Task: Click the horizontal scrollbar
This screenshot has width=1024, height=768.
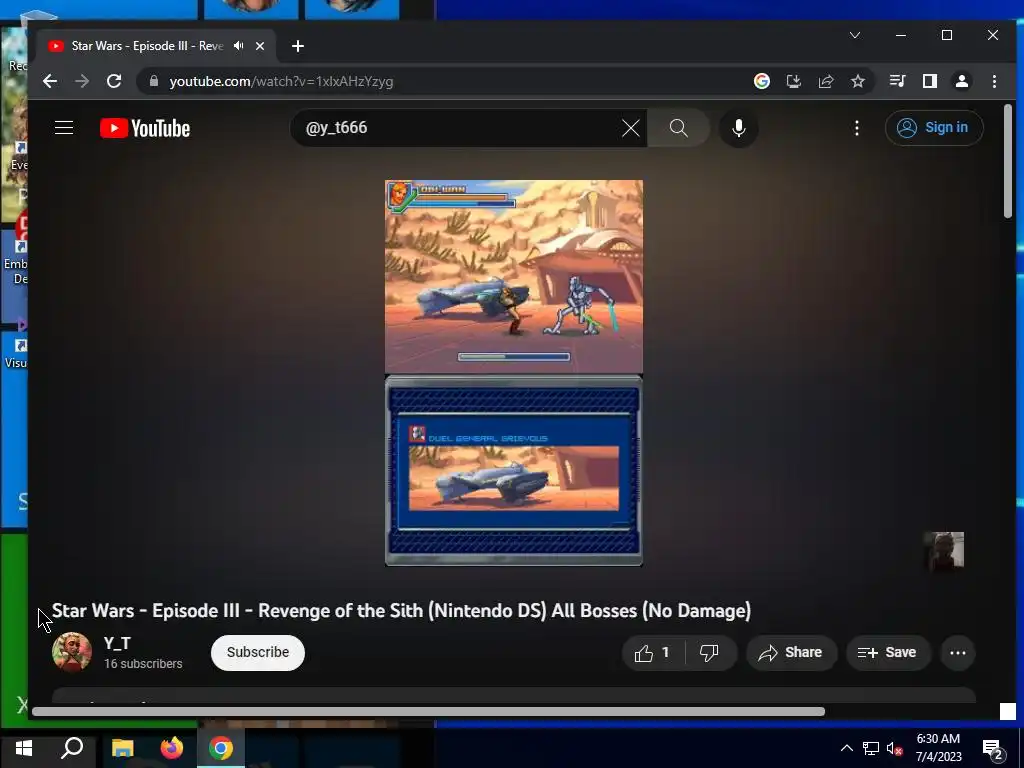Action: (428, 711)
